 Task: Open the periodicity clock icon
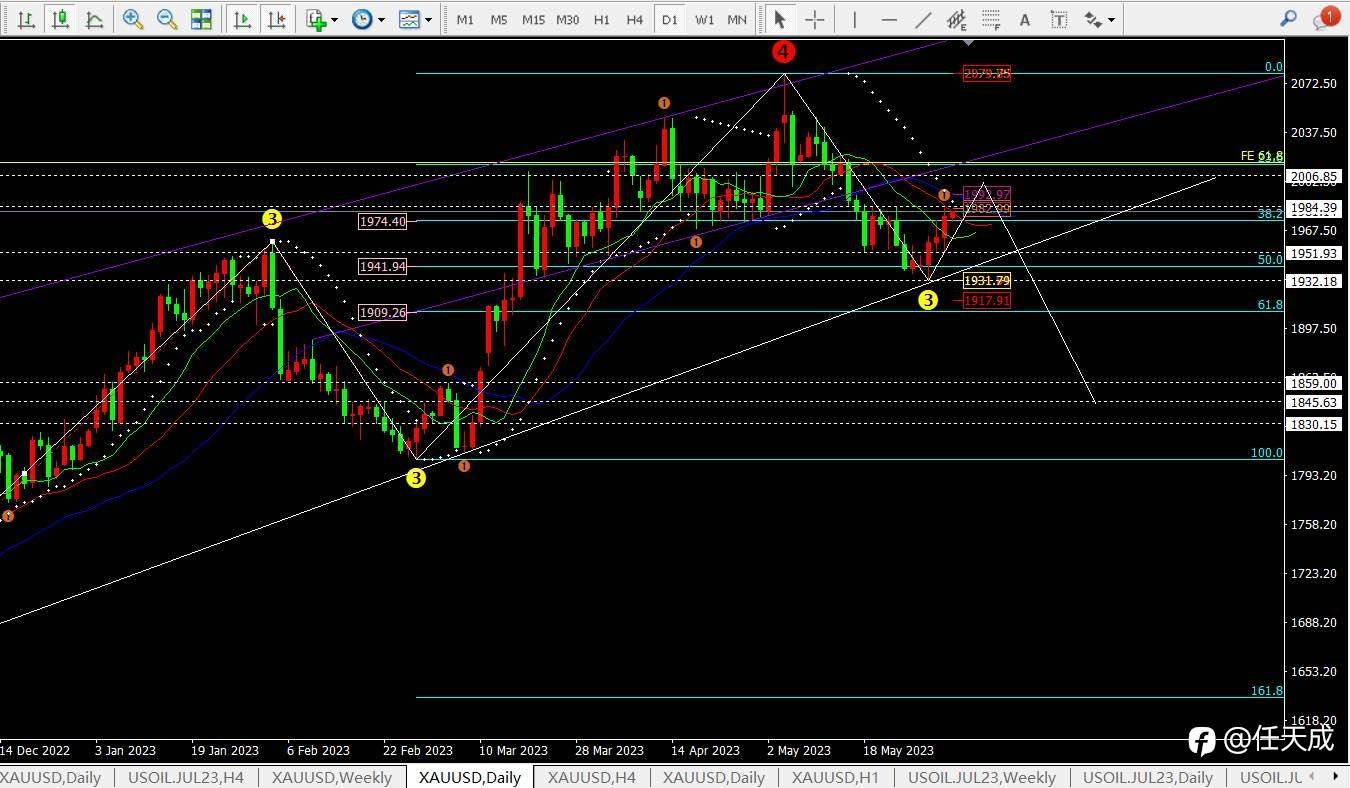pos(362,19)
